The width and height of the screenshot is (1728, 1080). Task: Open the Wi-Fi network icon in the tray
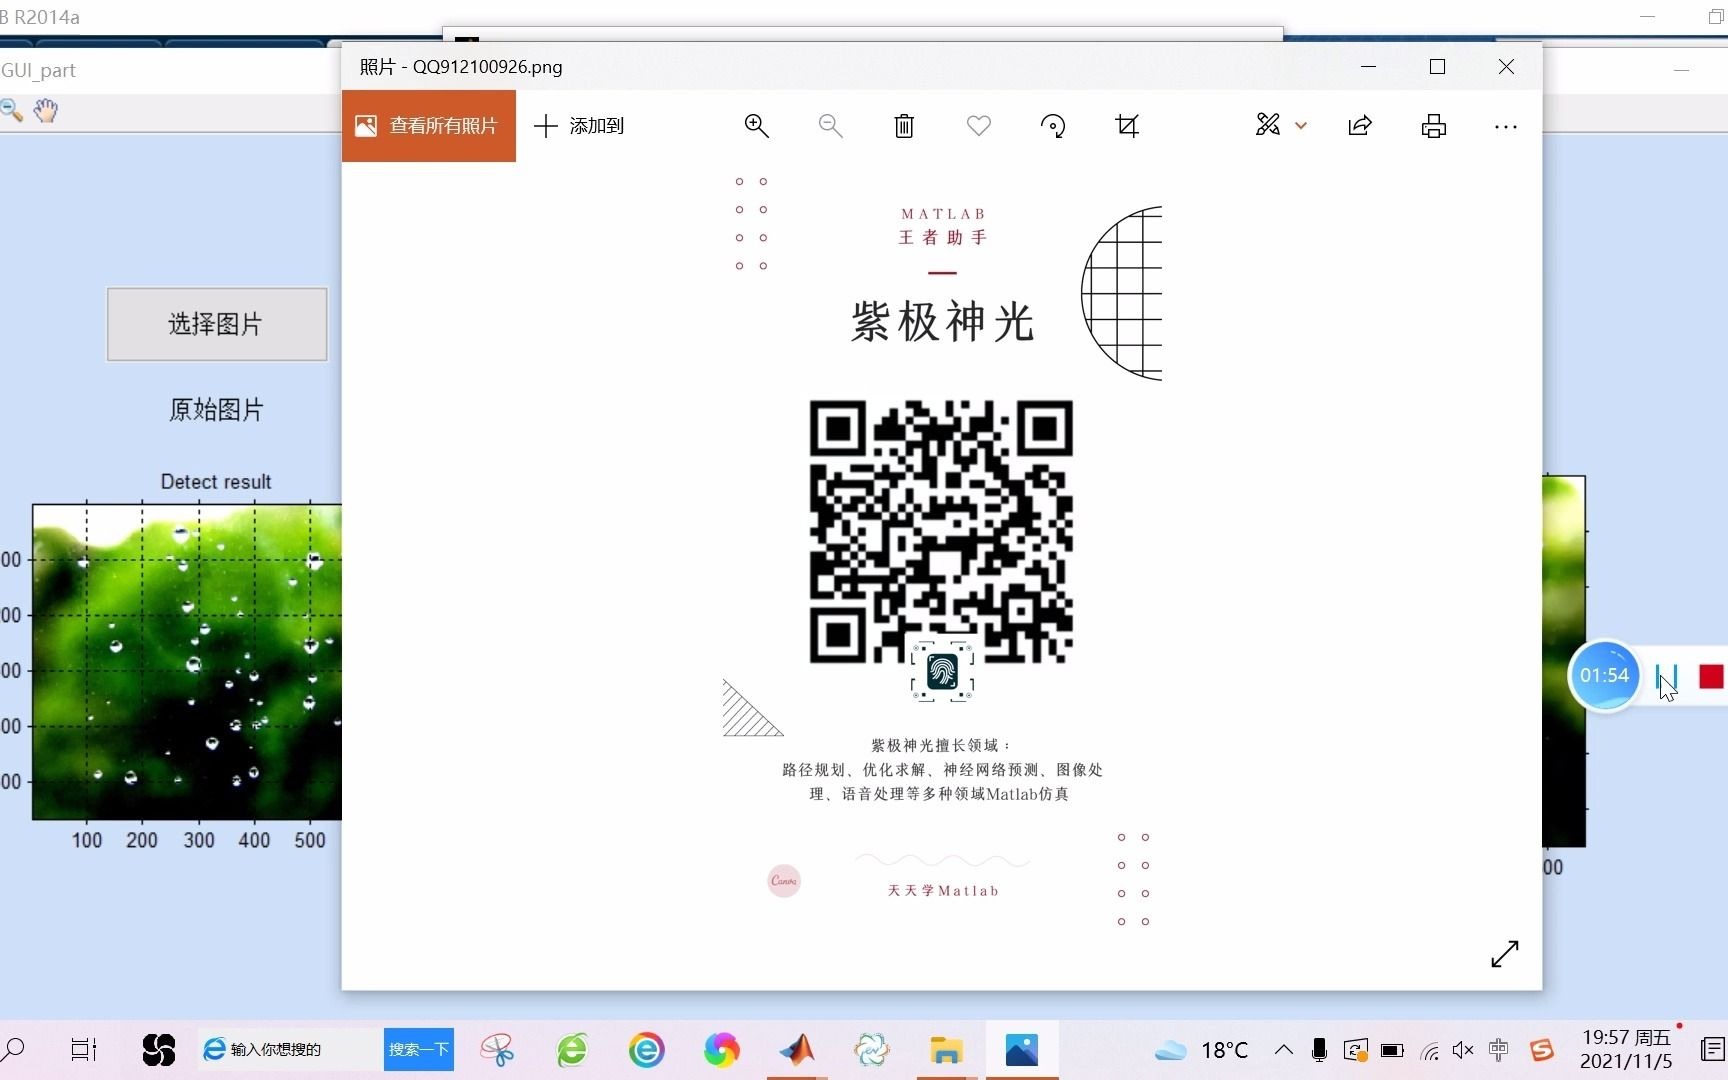point(1430,1051)
